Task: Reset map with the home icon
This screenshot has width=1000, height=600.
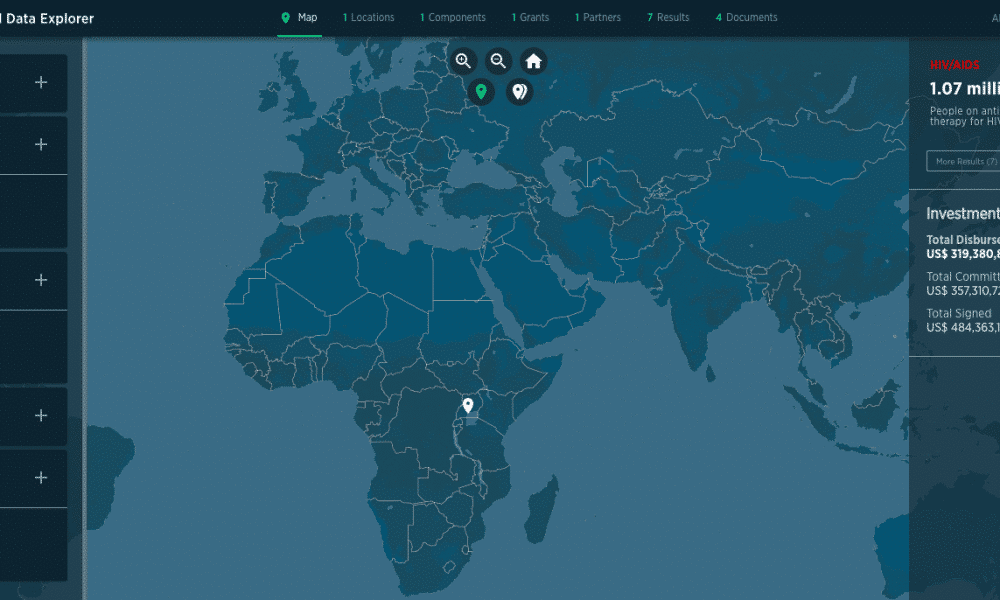Action: coord(534,61)
